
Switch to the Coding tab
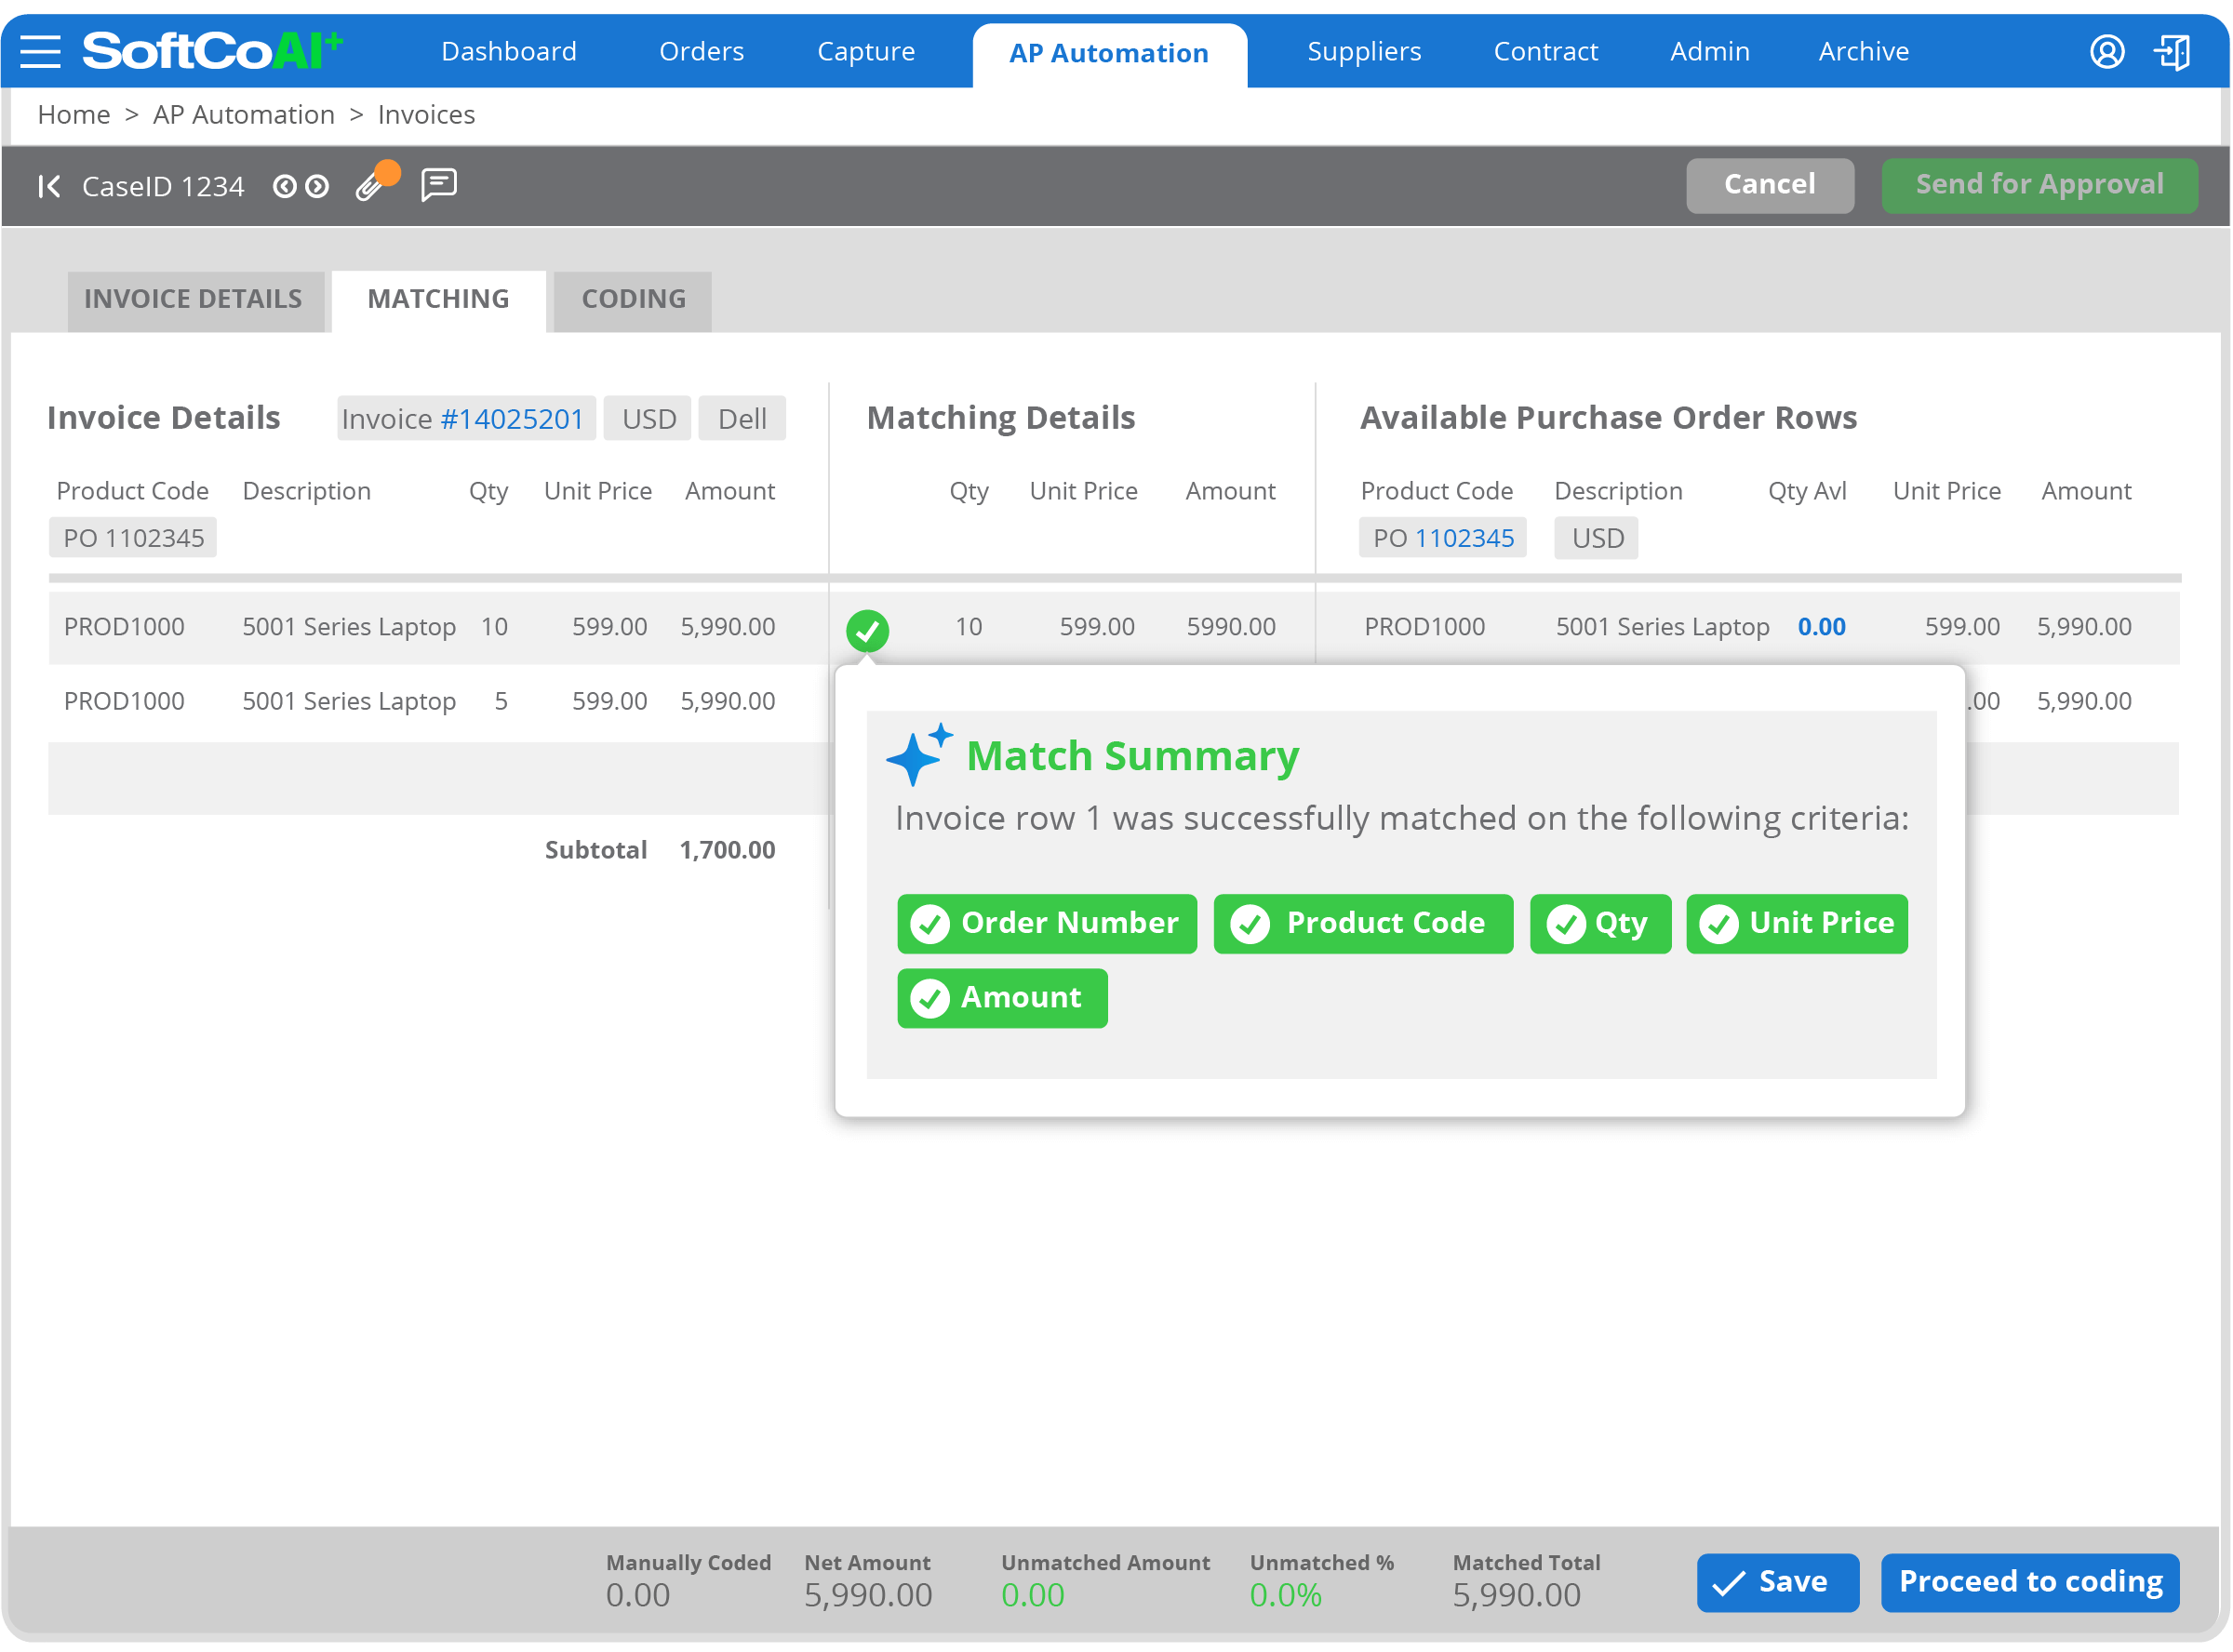click(x=633, y=299)
